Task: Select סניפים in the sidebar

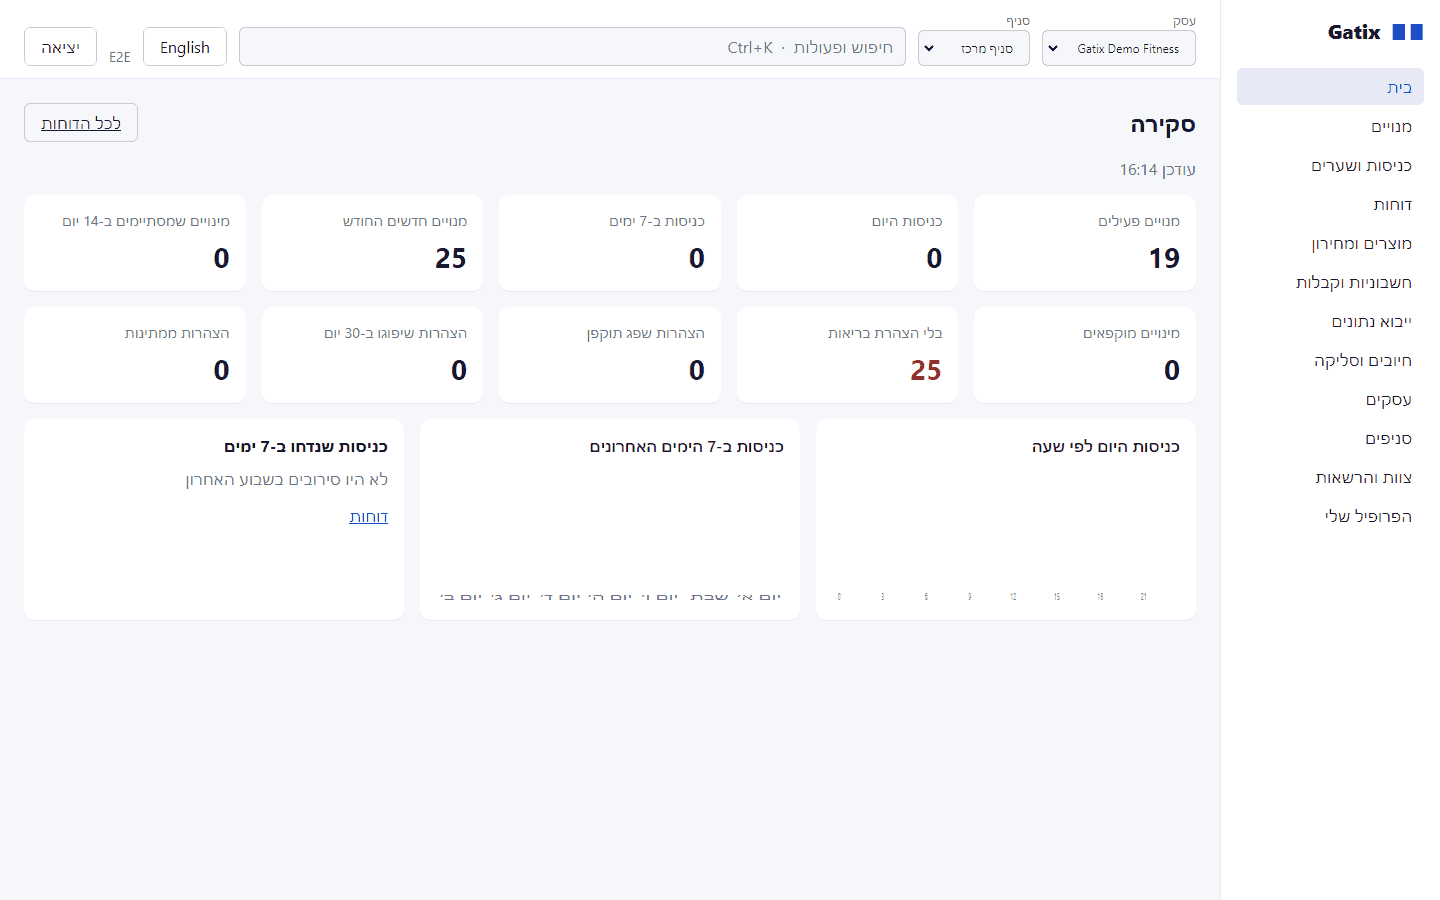Action: (1330, 438)
